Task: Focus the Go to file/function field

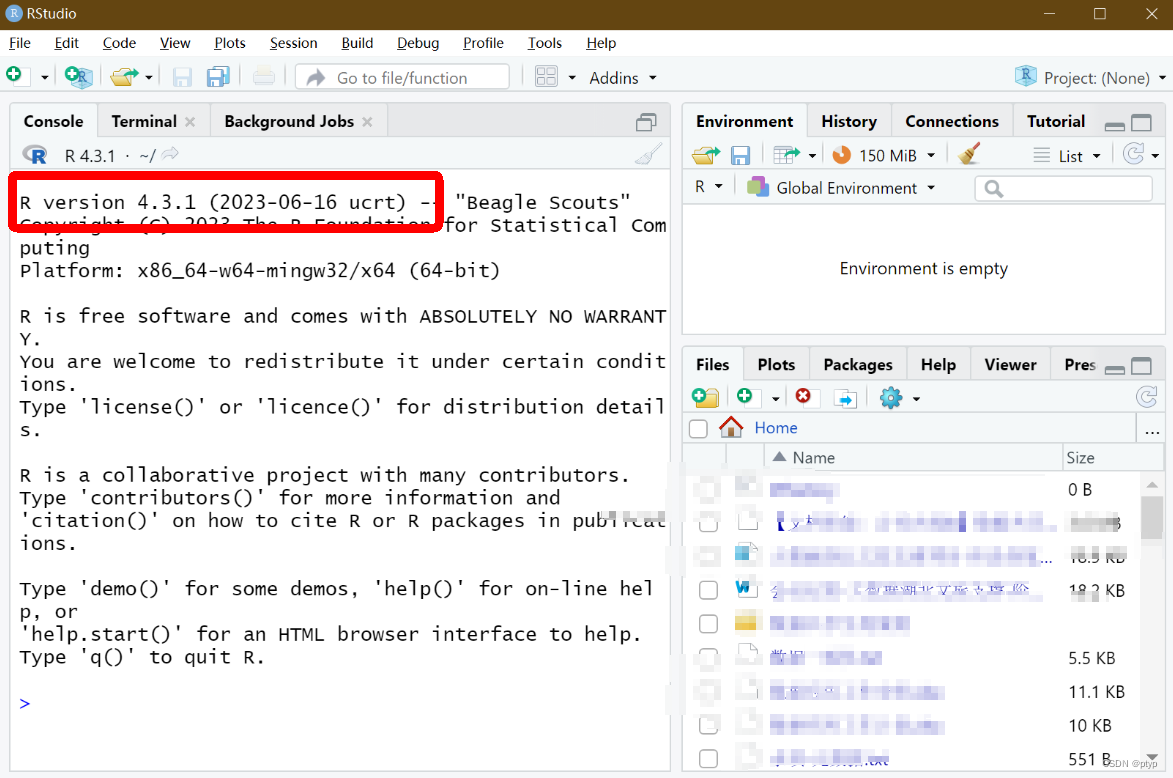Action: click(x=402, y=78)
